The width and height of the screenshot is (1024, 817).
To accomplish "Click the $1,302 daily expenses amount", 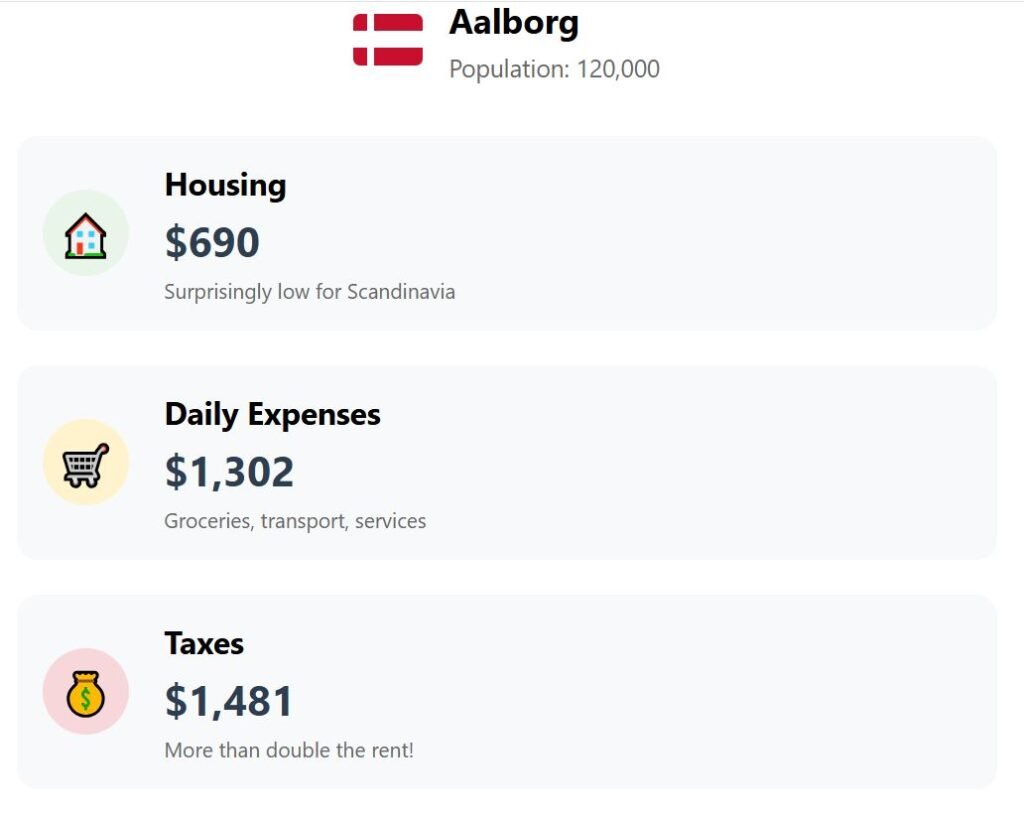I will pyautogui.click(x=229, y=471).
